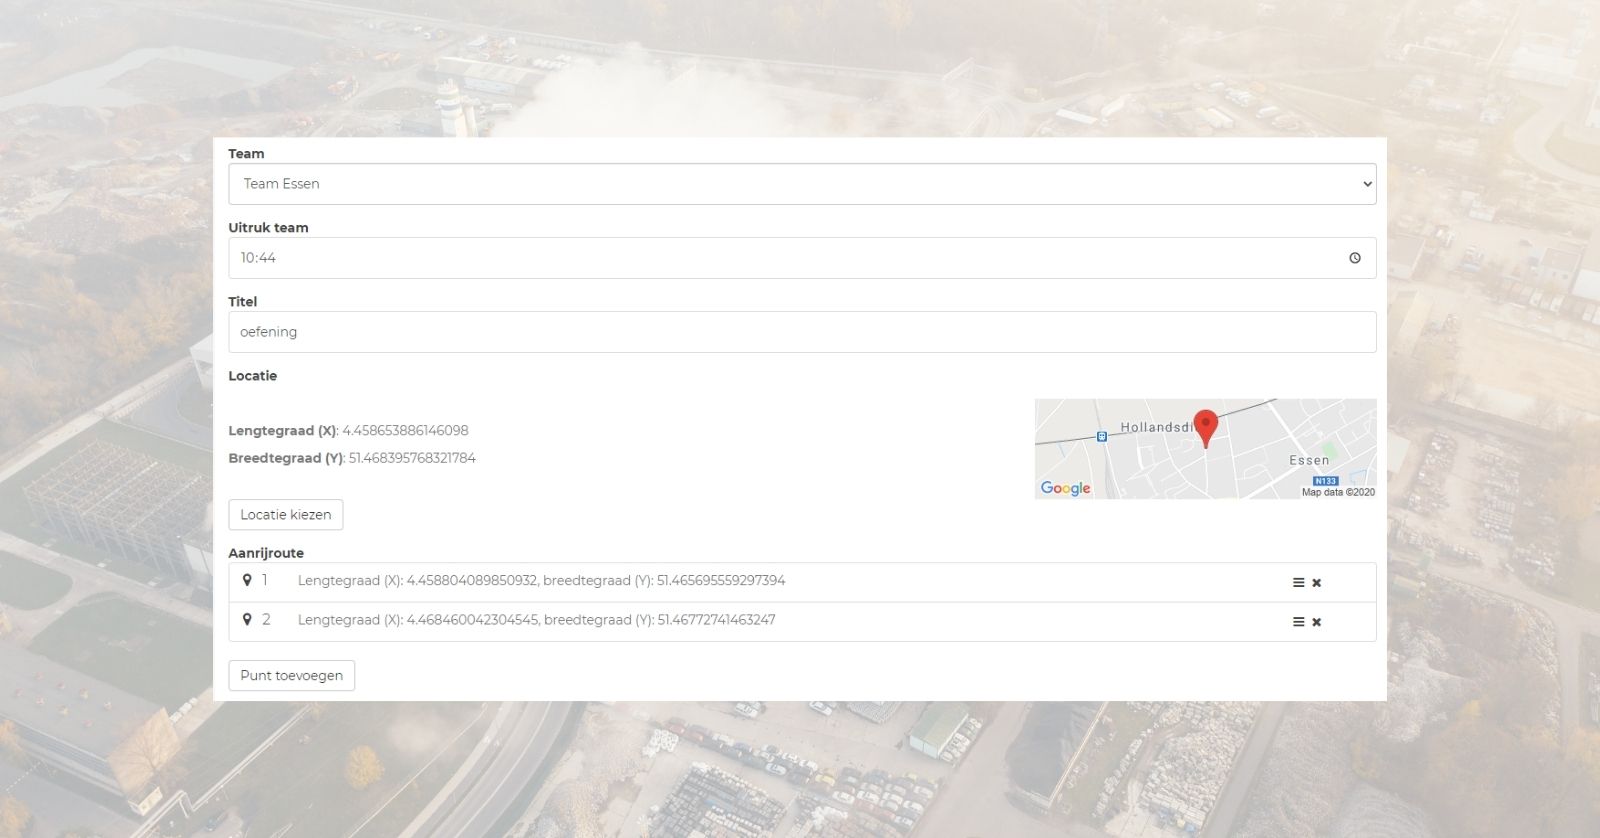
Task: Select the route point 1 coordinates text
Action: (541, 581)
